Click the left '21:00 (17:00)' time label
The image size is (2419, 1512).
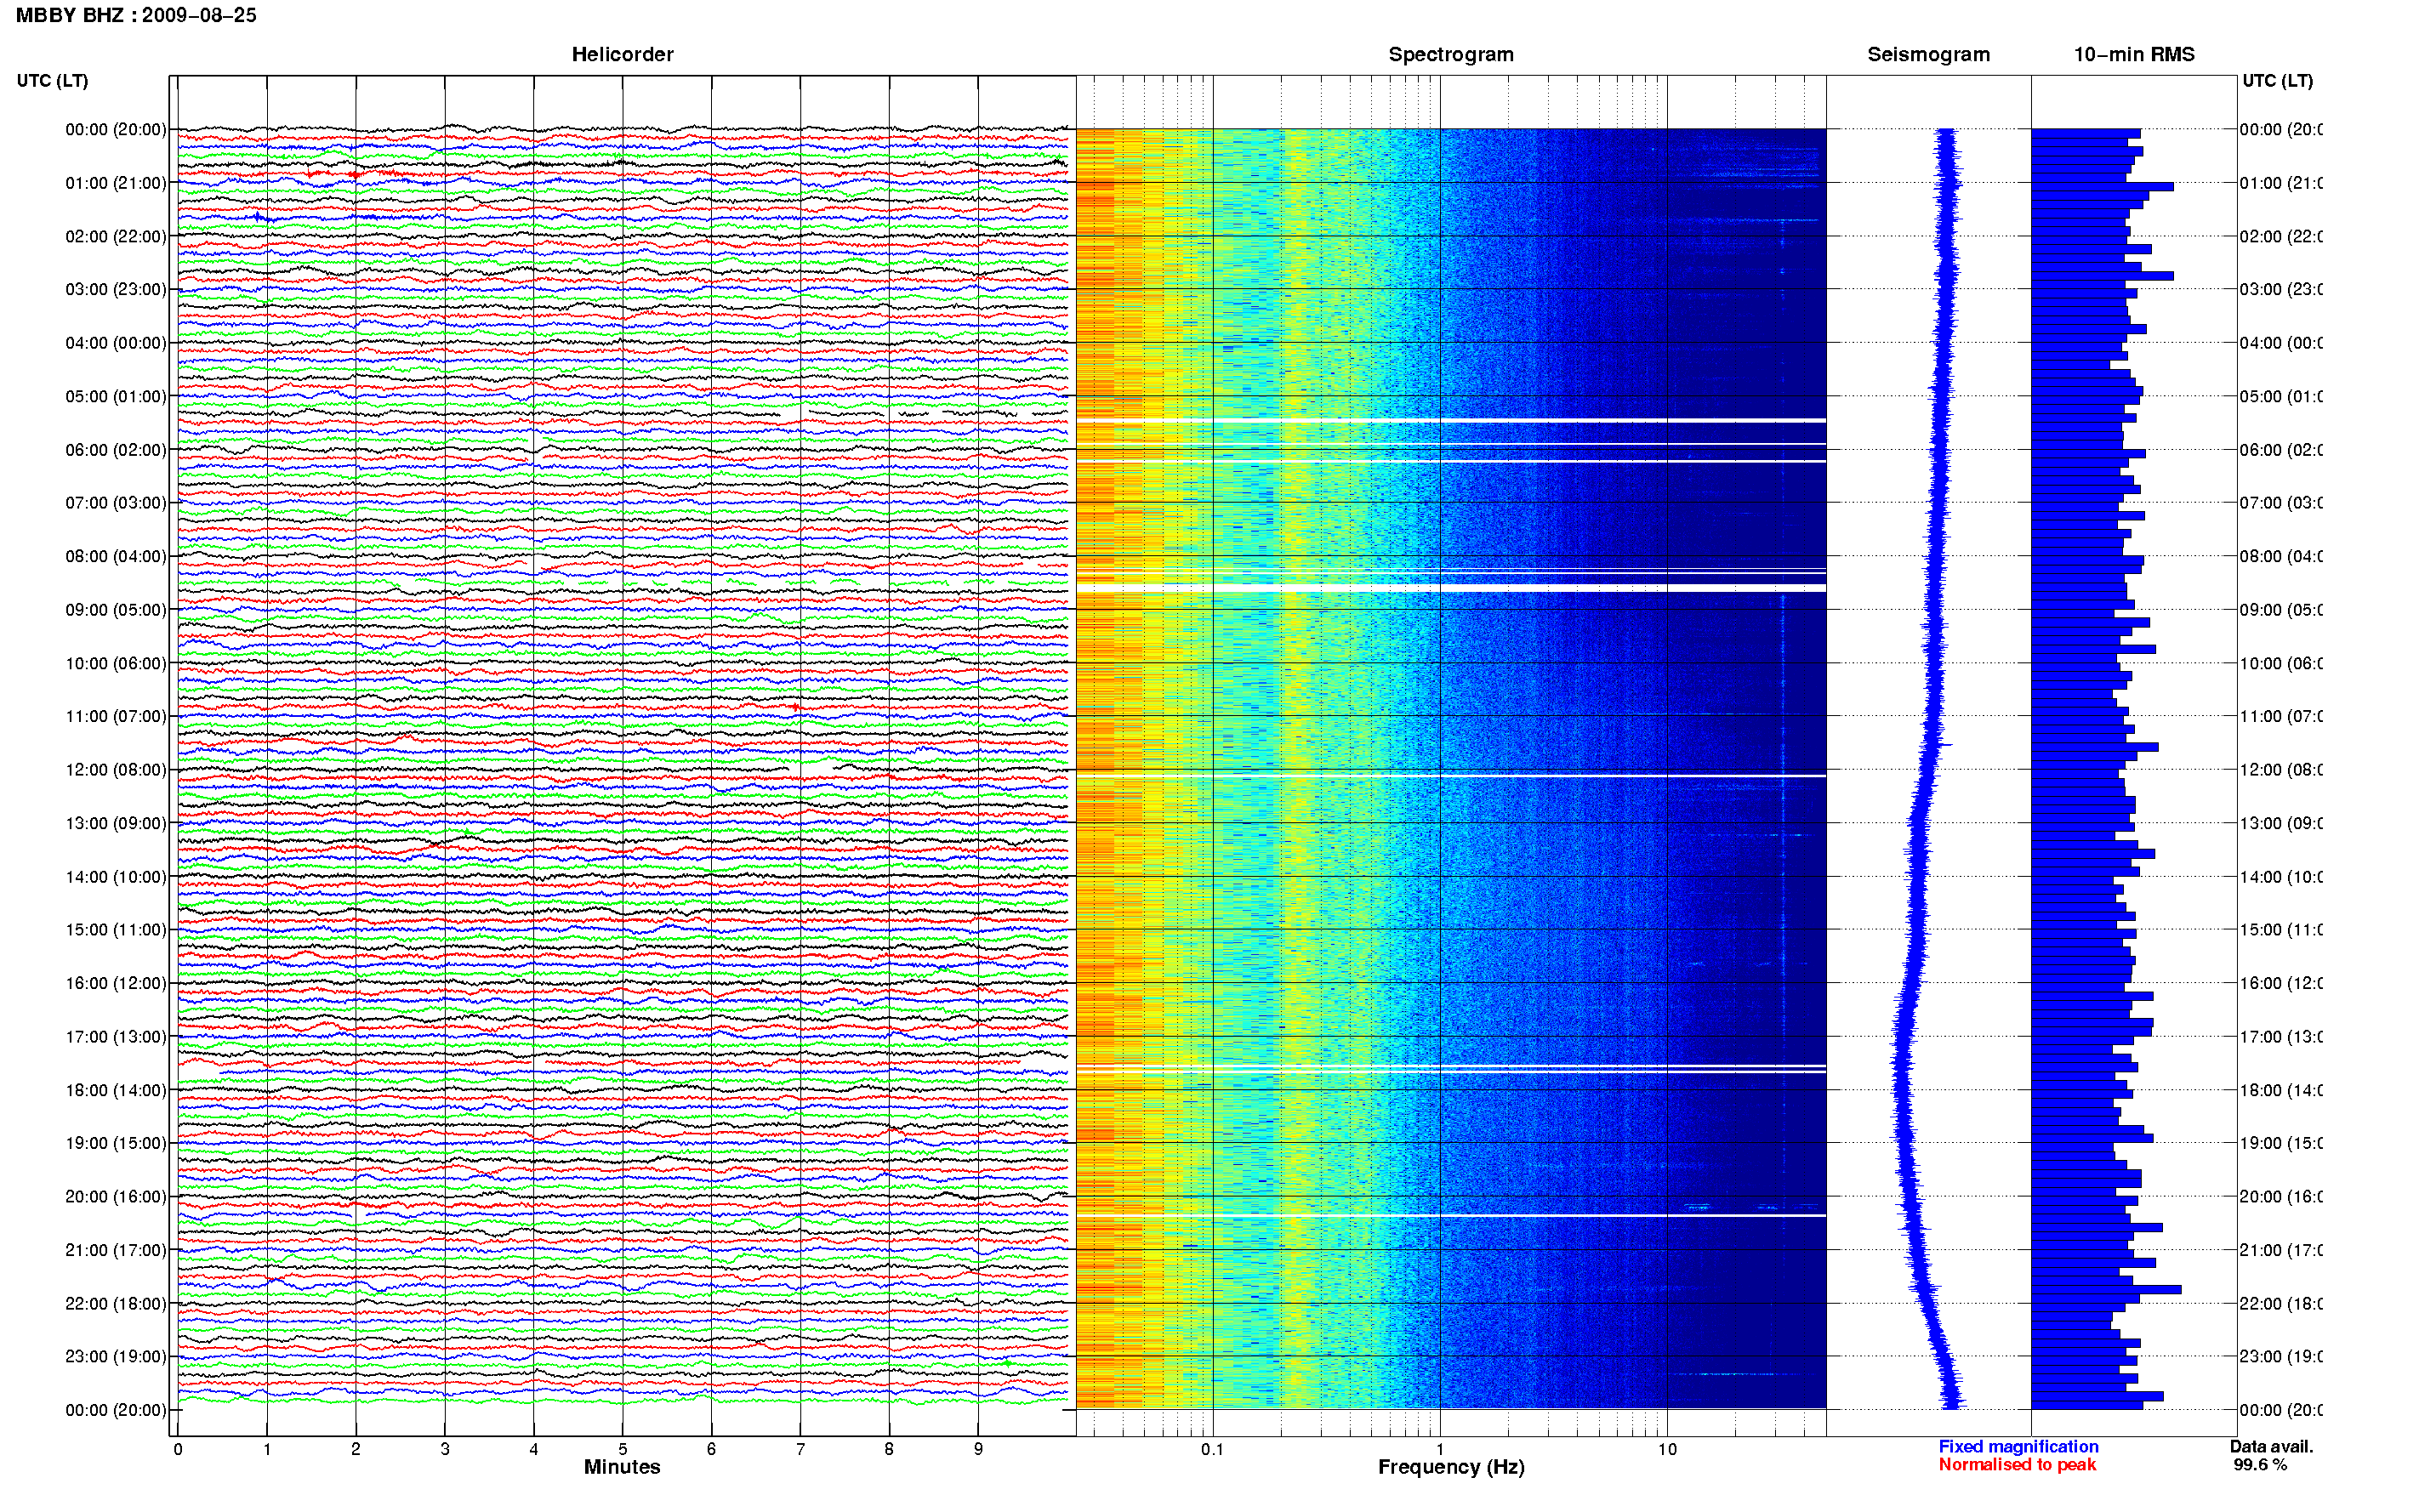[115, 1250]
